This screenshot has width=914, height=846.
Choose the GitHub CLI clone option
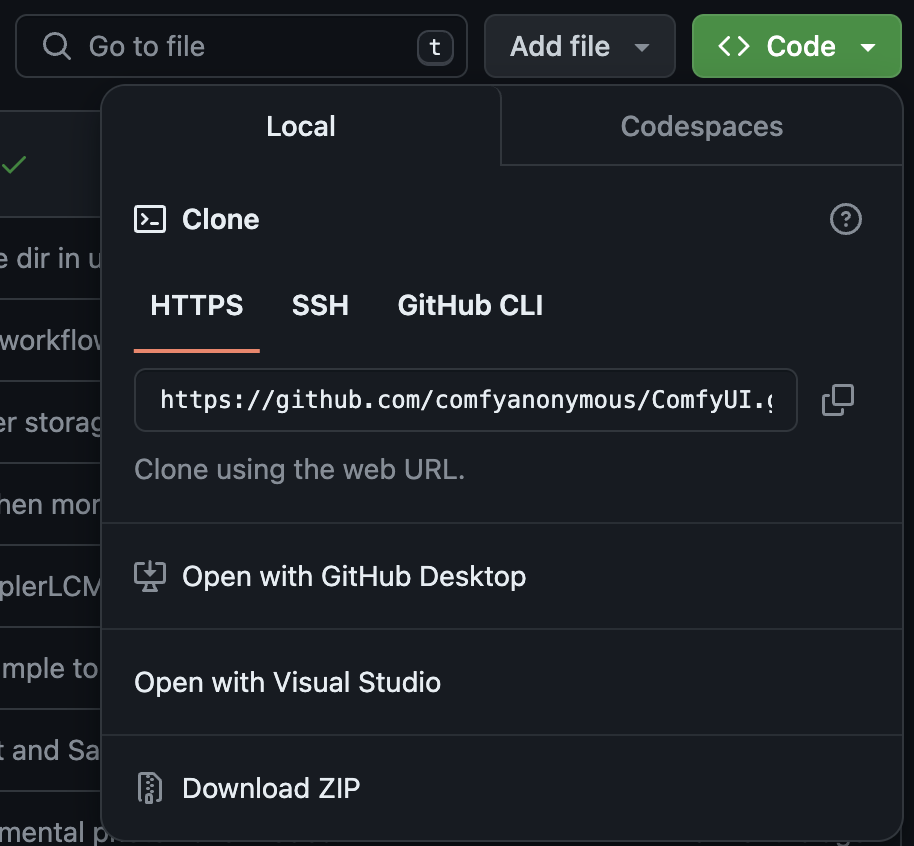(470, 305)
